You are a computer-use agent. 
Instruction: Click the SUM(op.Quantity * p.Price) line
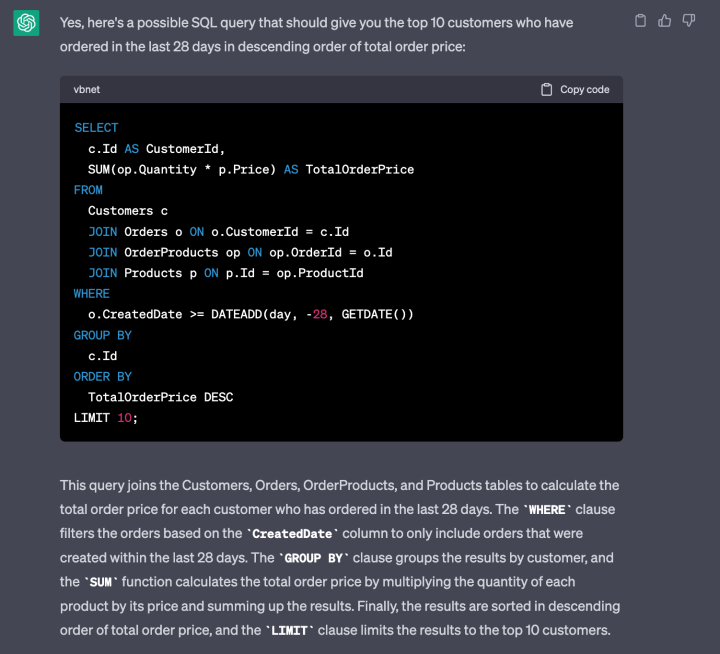(251, 169)
